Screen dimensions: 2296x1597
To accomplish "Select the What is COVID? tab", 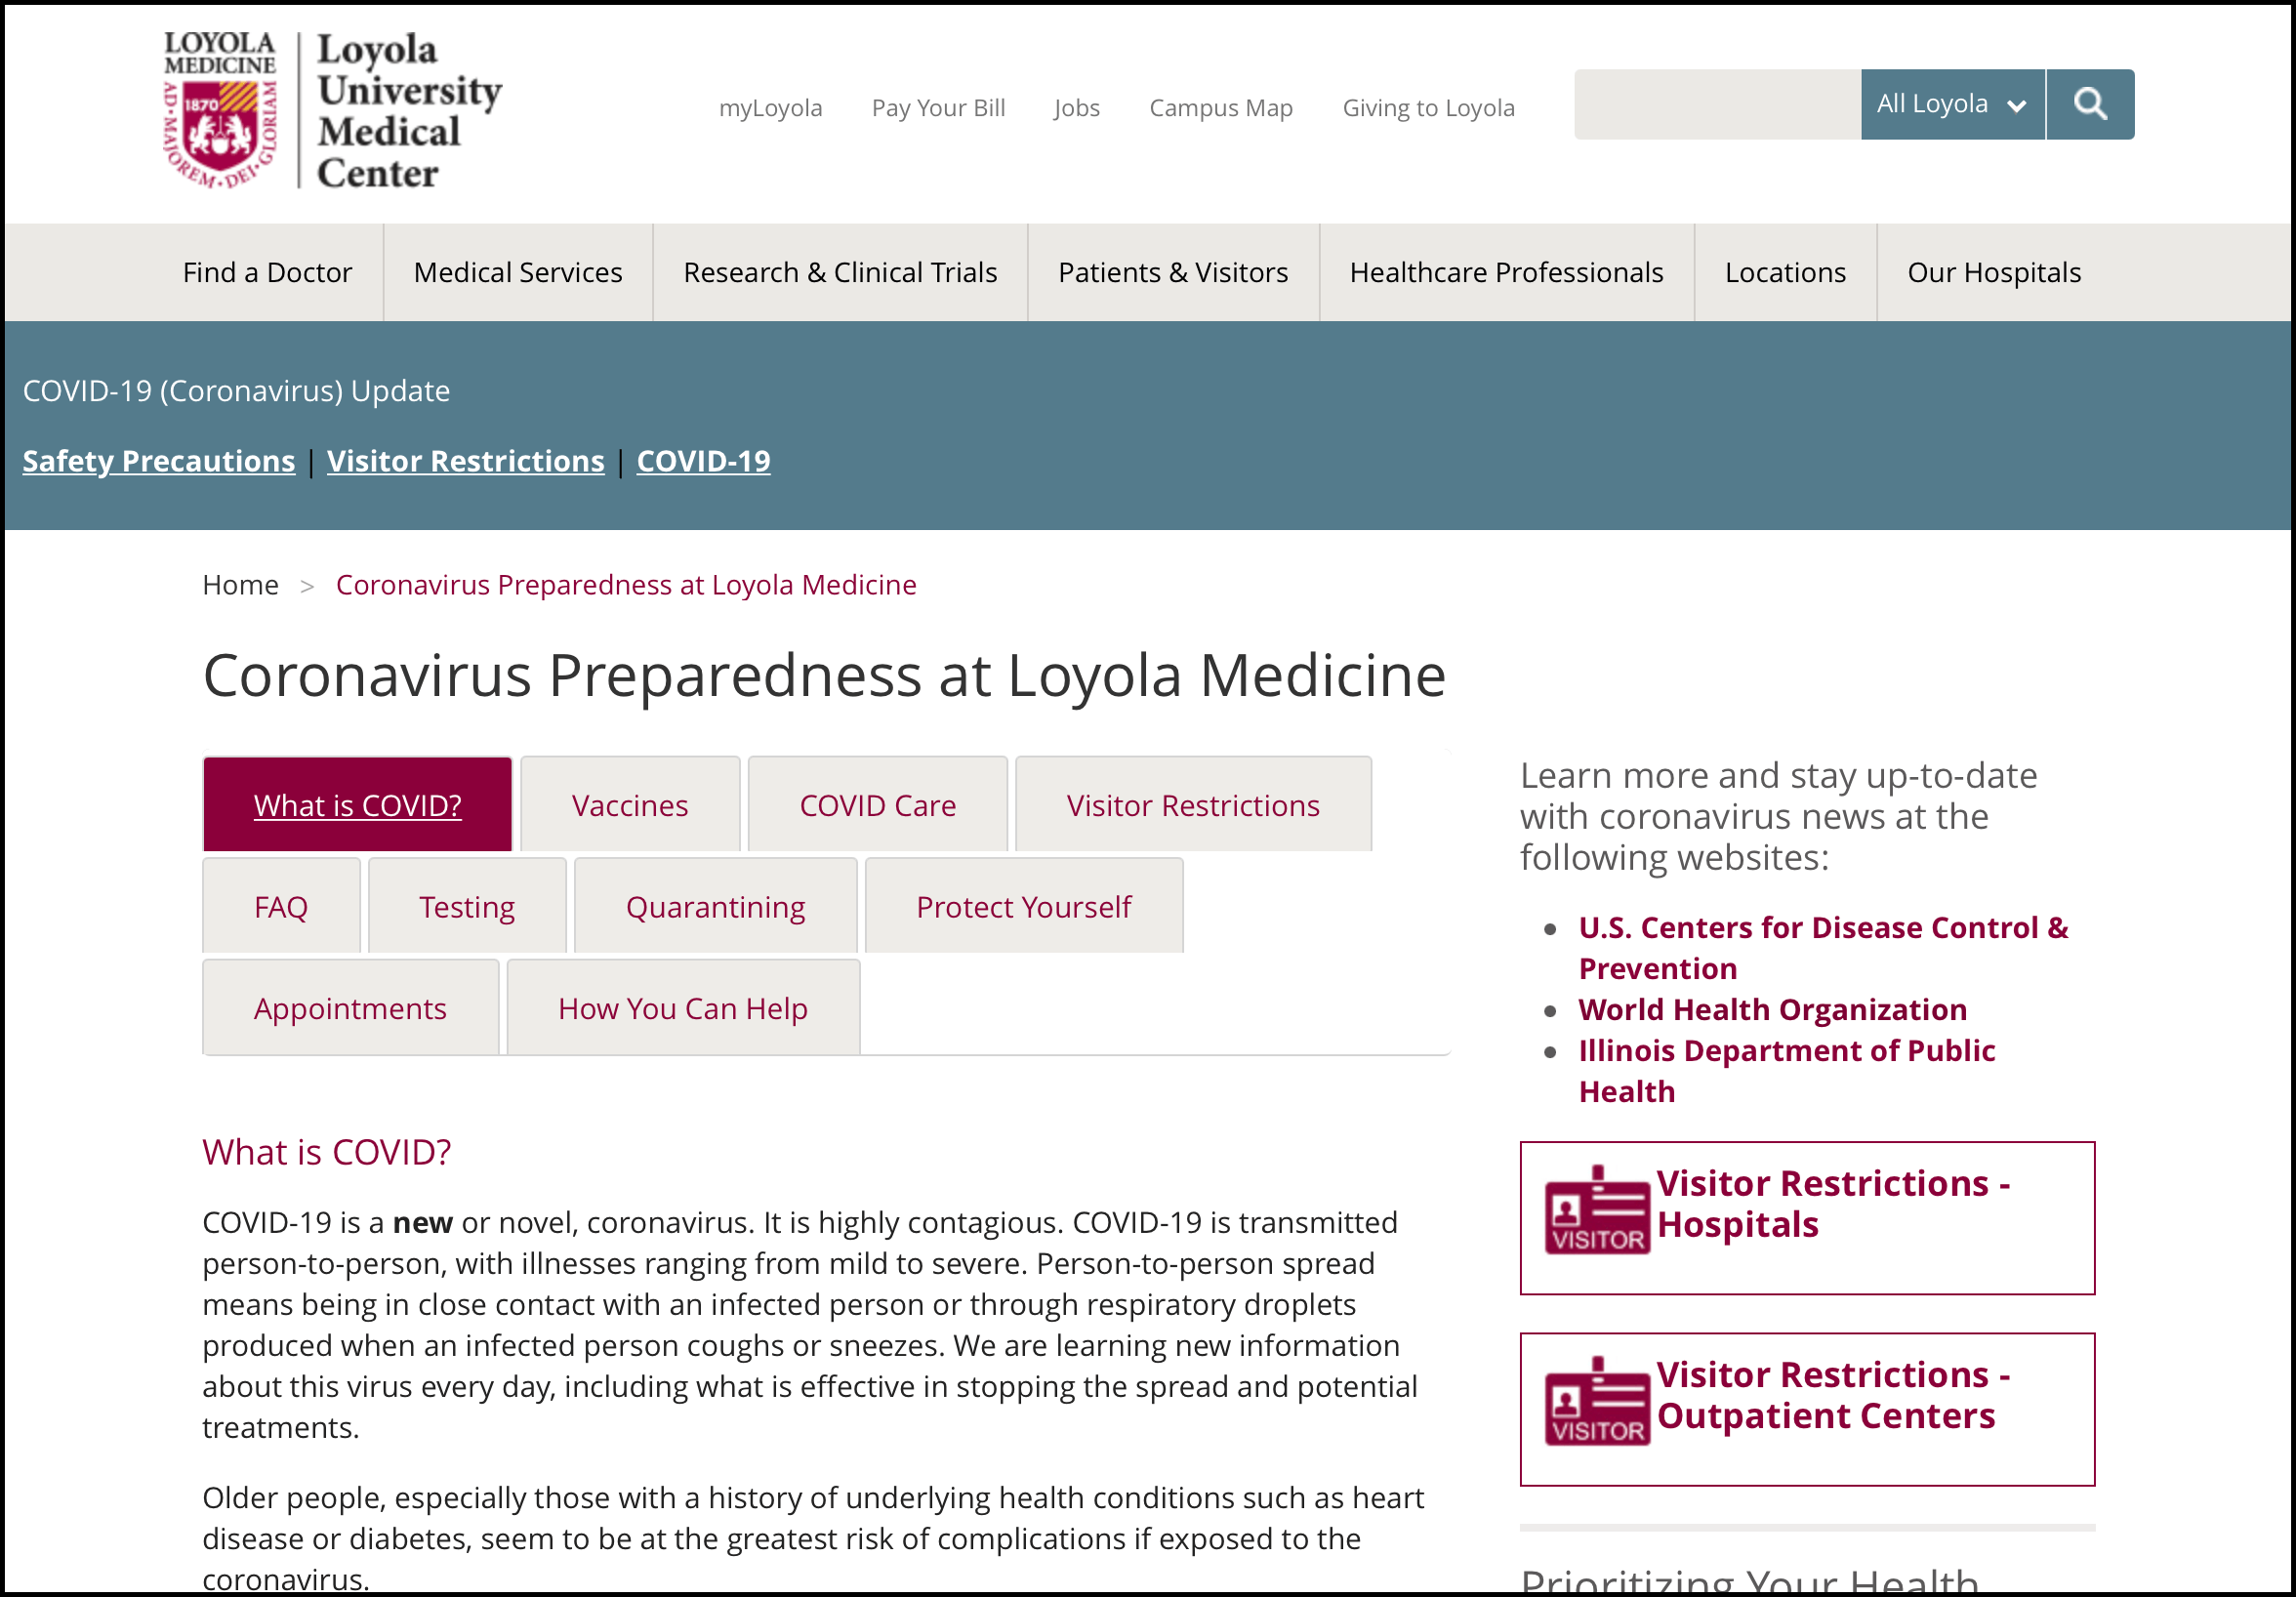I will 357,804.
